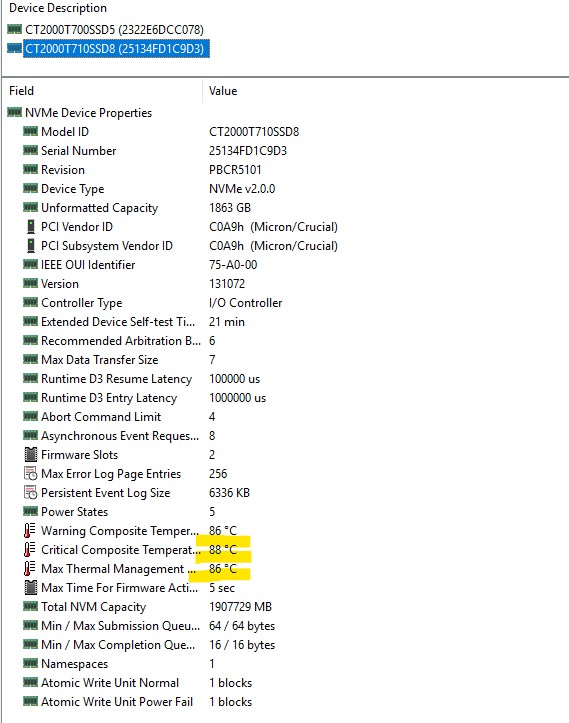
Task: Click the Firmware Slots chip icon
Action: tap(30, 455)
